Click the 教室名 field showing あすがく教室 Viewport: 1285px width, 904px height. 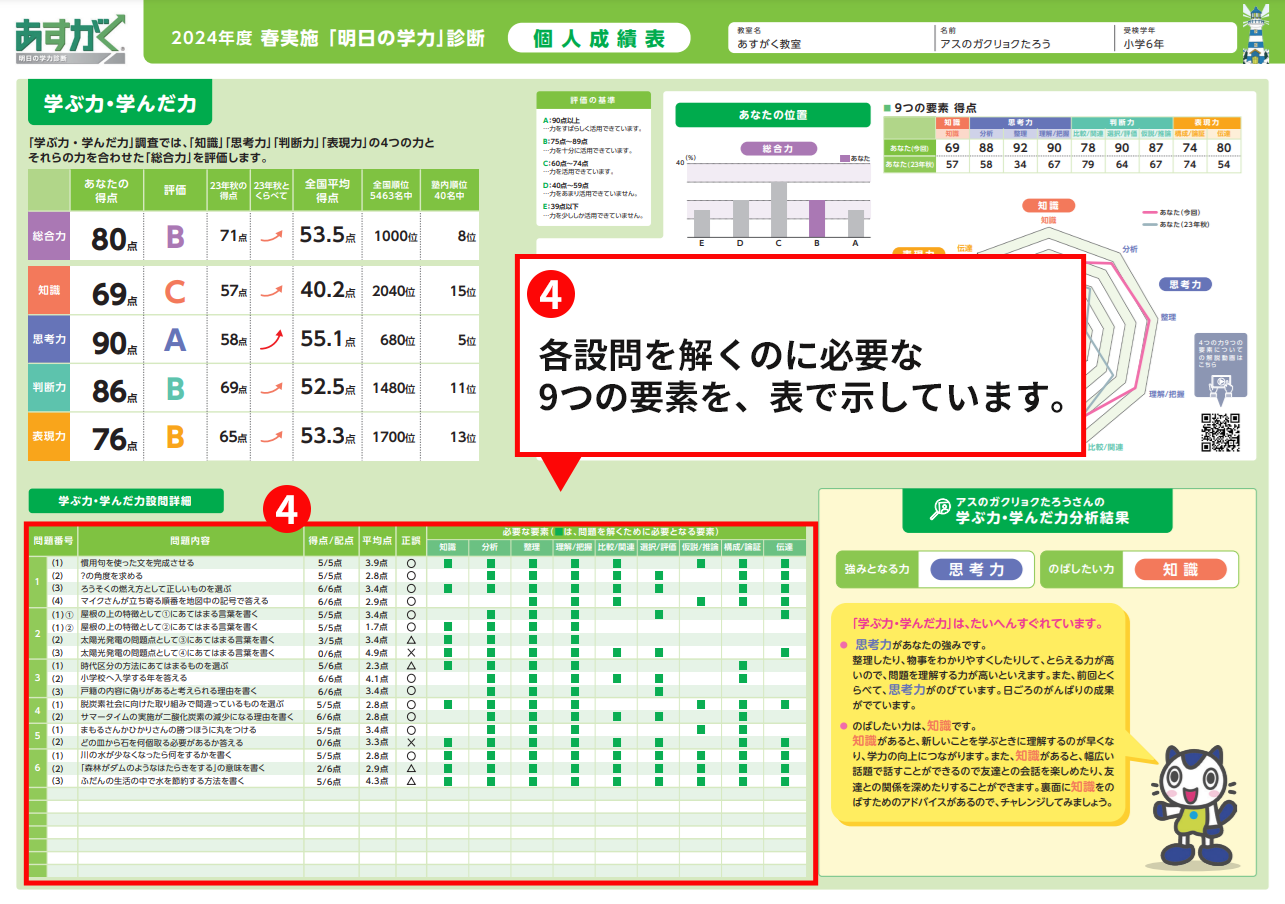(x=830, y=39)
